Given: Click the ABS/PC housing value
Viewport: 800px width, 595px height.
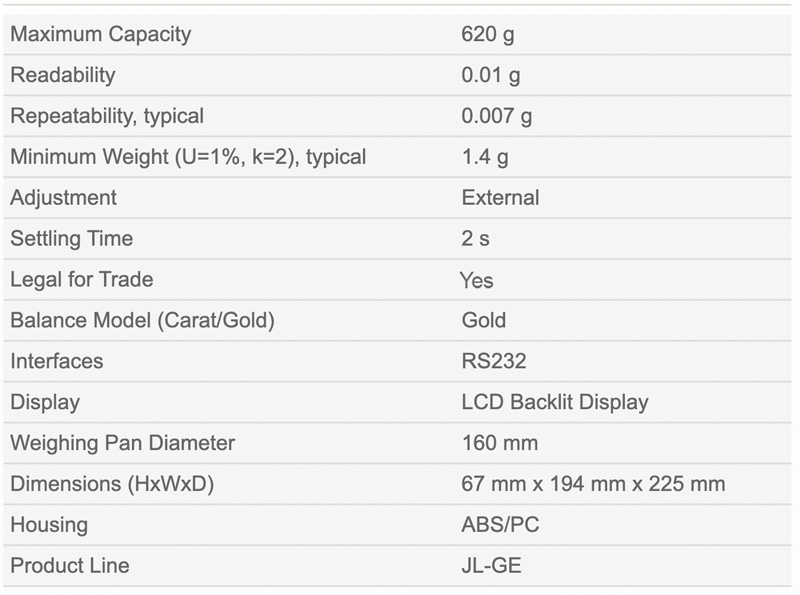Looking at the screenshot, I should (x=501, y=524).
